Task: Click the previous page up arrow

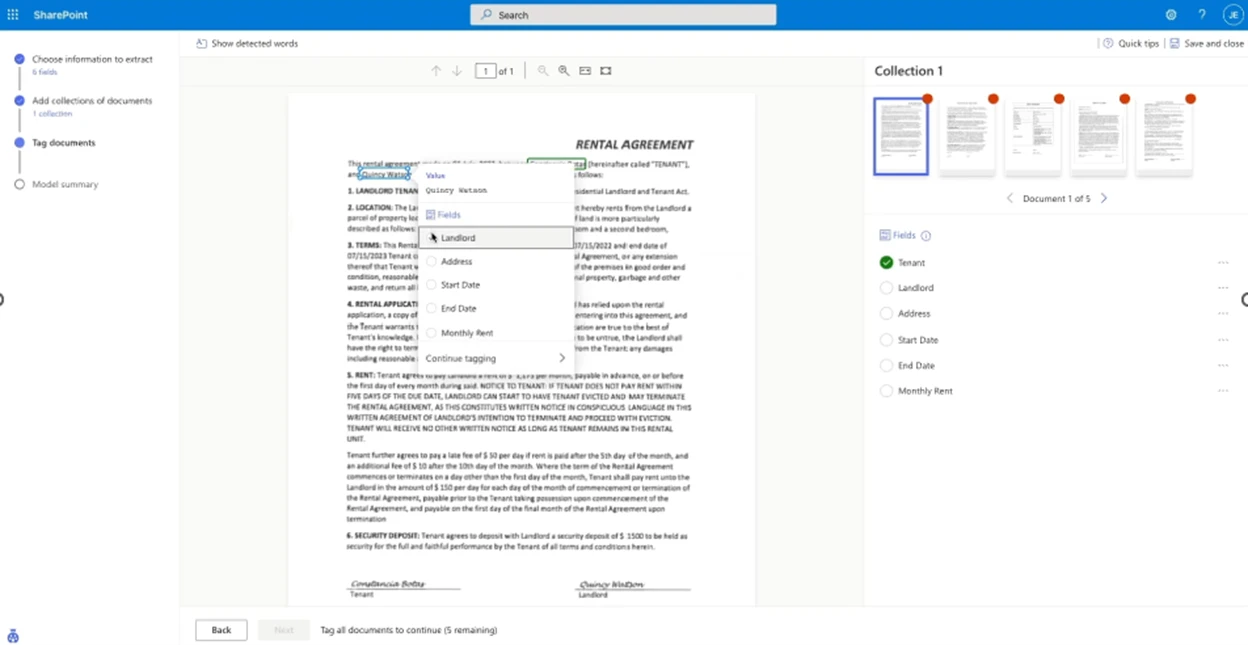Action: (436, 70)
